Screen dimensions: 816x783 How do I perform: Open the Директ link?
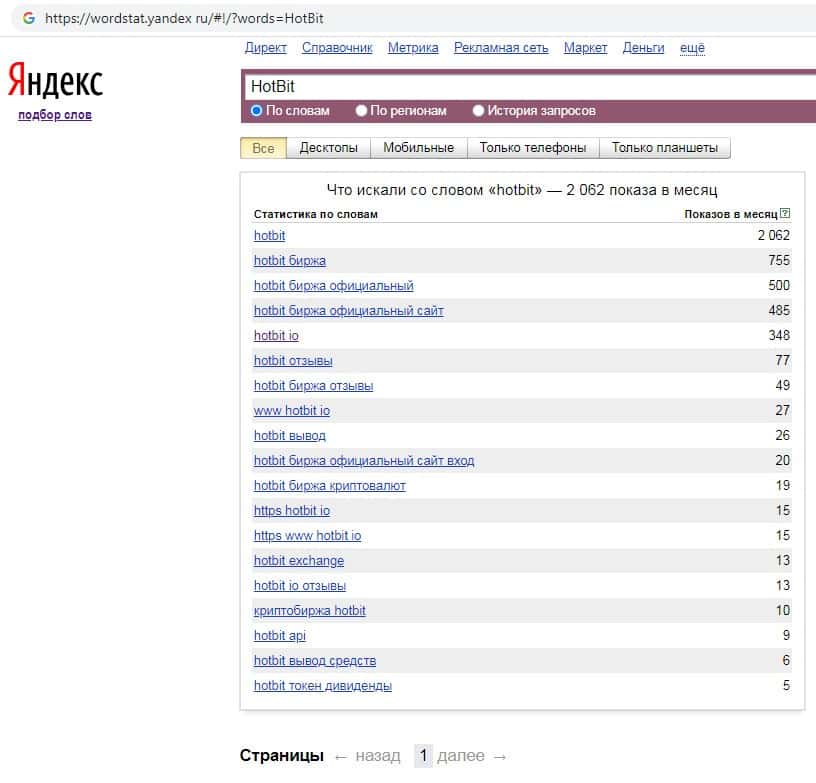(265, 48)
